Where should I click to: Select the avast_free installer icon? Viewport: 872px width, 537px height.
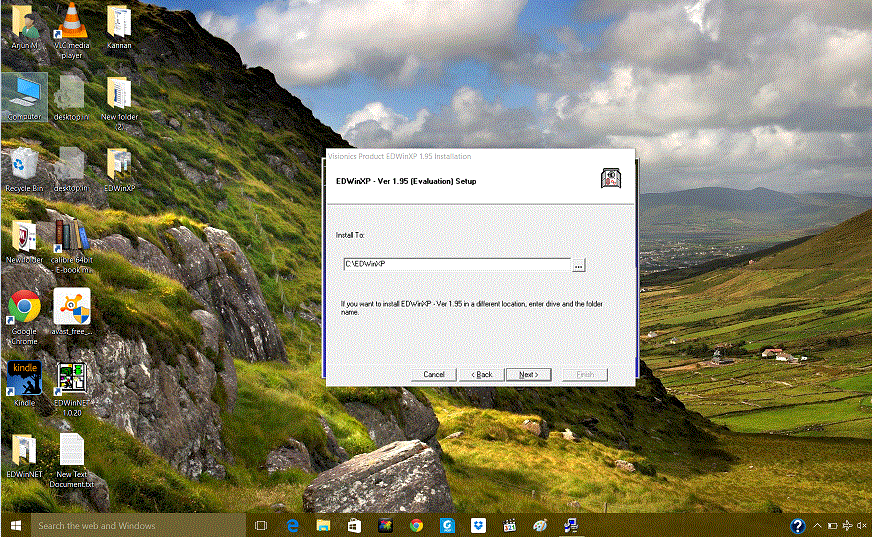[x=72, y=311]
